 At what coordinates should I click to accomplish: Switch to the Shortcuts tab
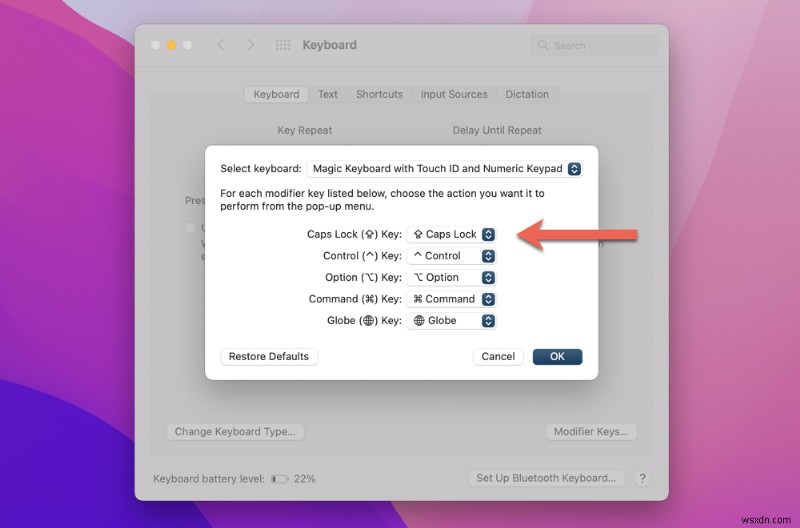click(x=380, y=94)
